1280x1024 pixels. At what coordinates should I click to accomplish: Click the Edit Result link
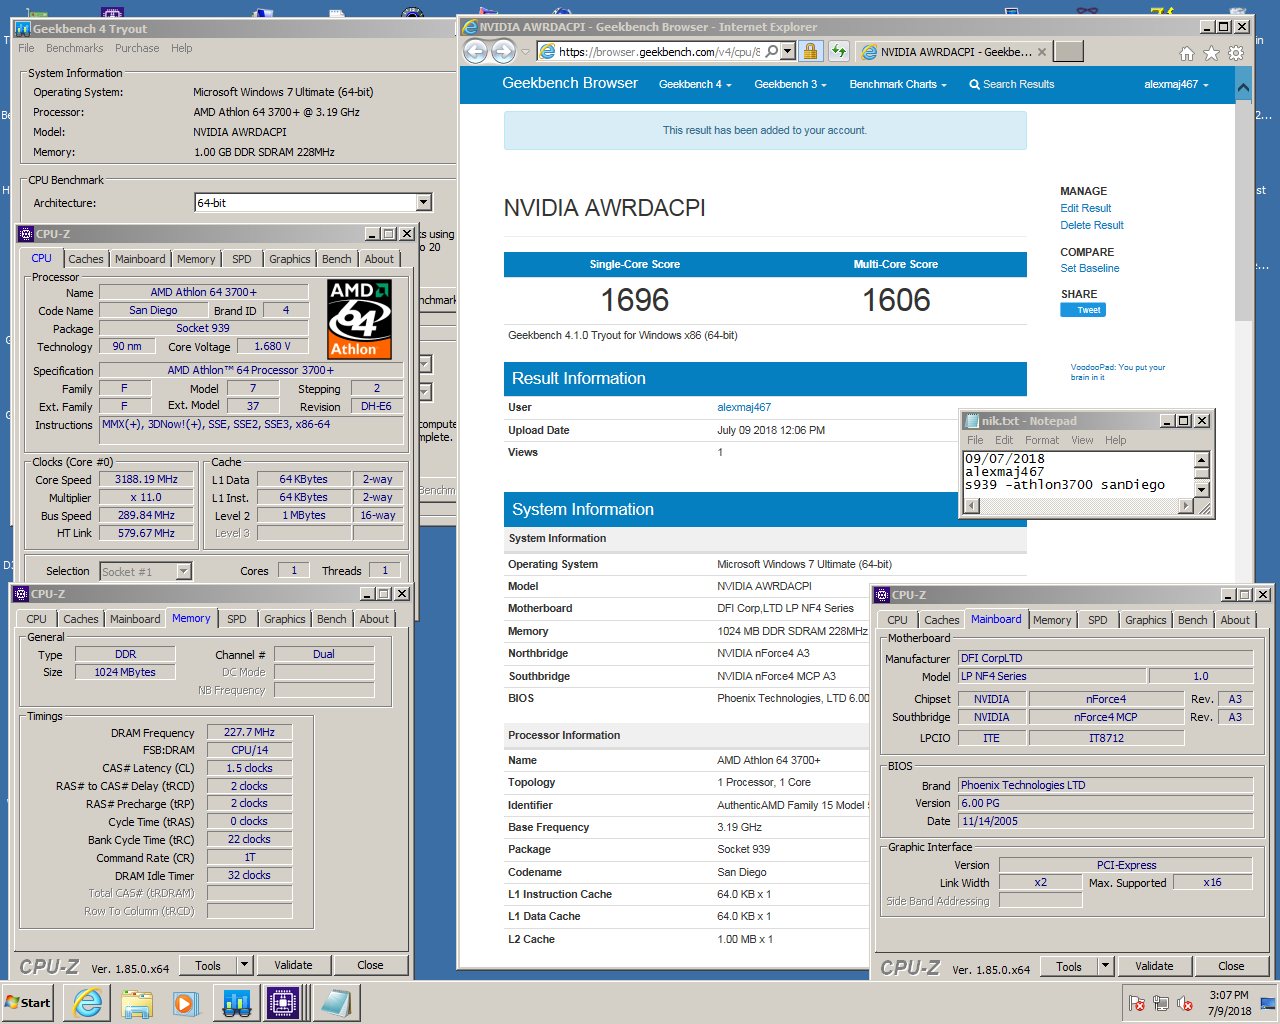click(x=1085, y=208)
